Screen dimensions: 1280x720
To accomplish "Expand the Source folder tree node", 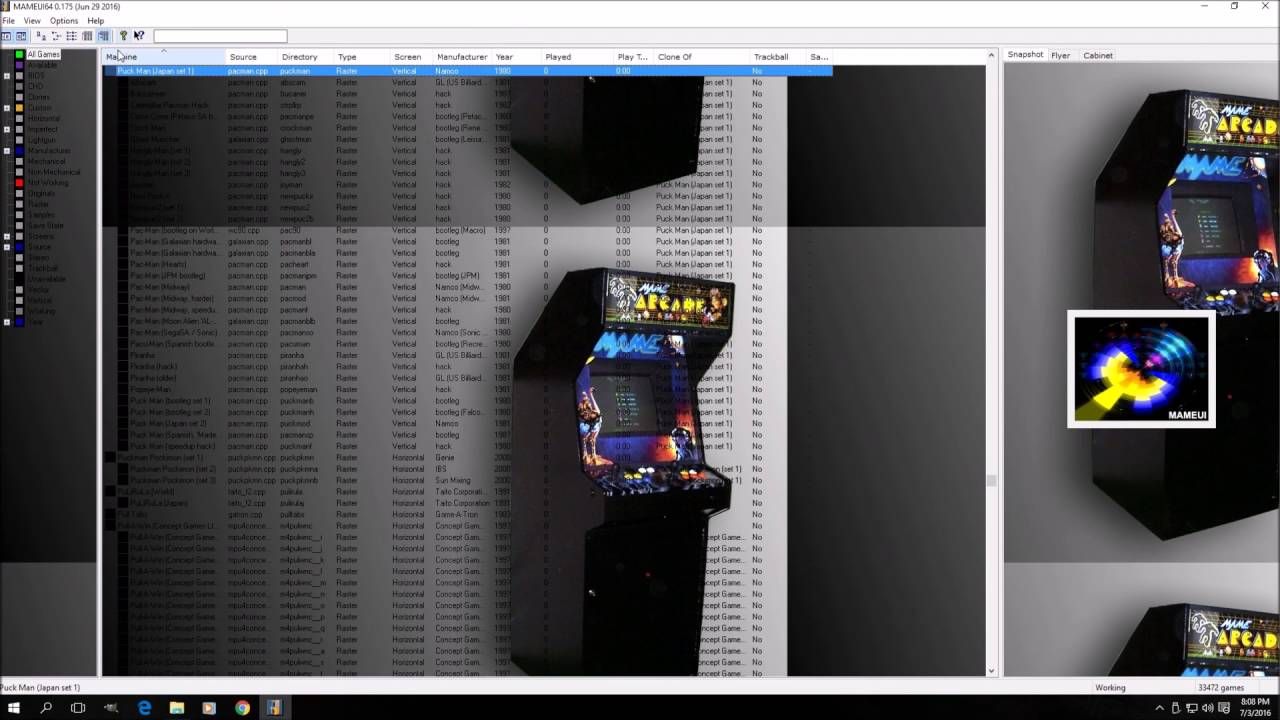I will coord(7,246).
